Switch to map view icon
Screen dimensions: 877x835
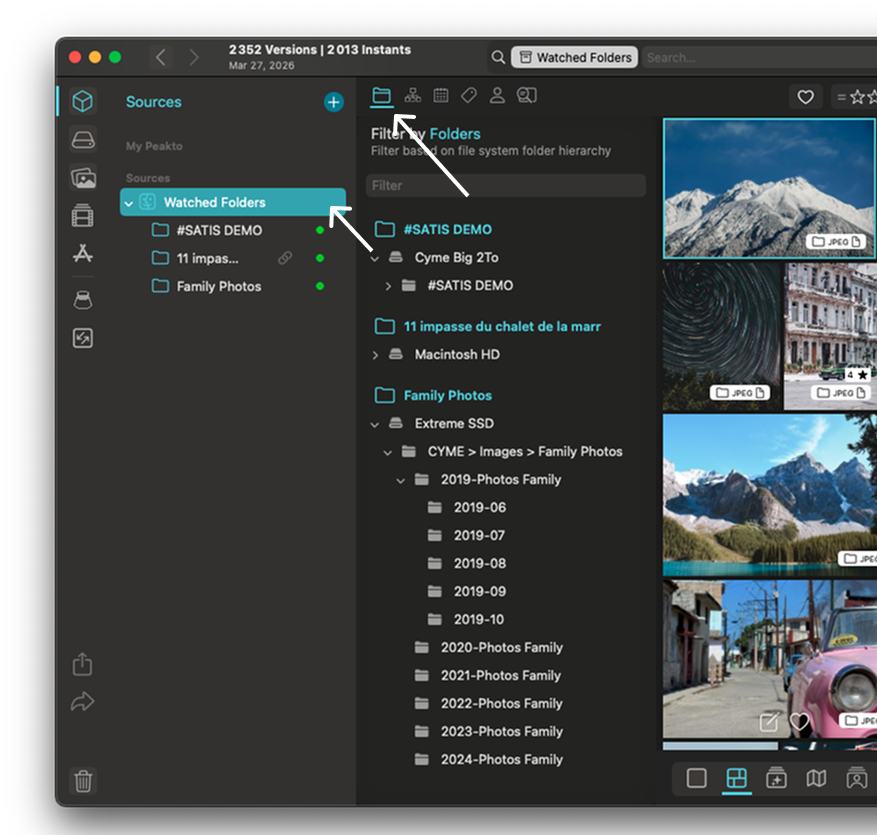(x=817, y=778)
